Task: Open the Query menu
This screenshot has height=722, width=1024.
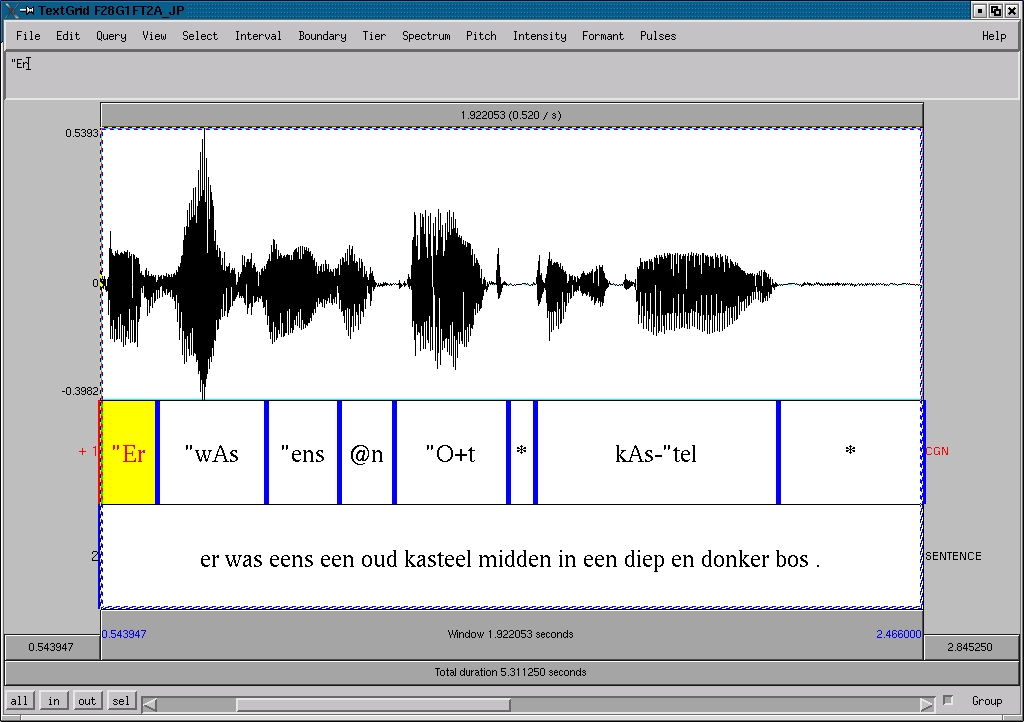Action: tap(111, 36)
